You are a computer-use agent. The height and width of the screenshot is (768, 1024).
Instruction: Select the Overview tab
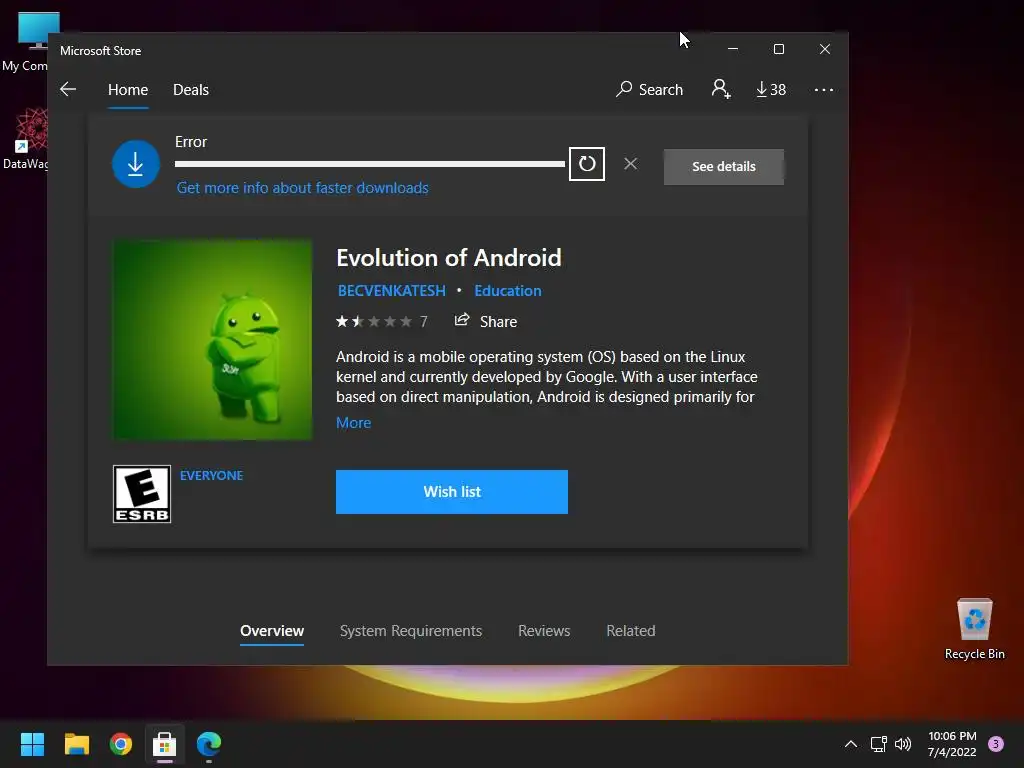(x=272, y=631)
